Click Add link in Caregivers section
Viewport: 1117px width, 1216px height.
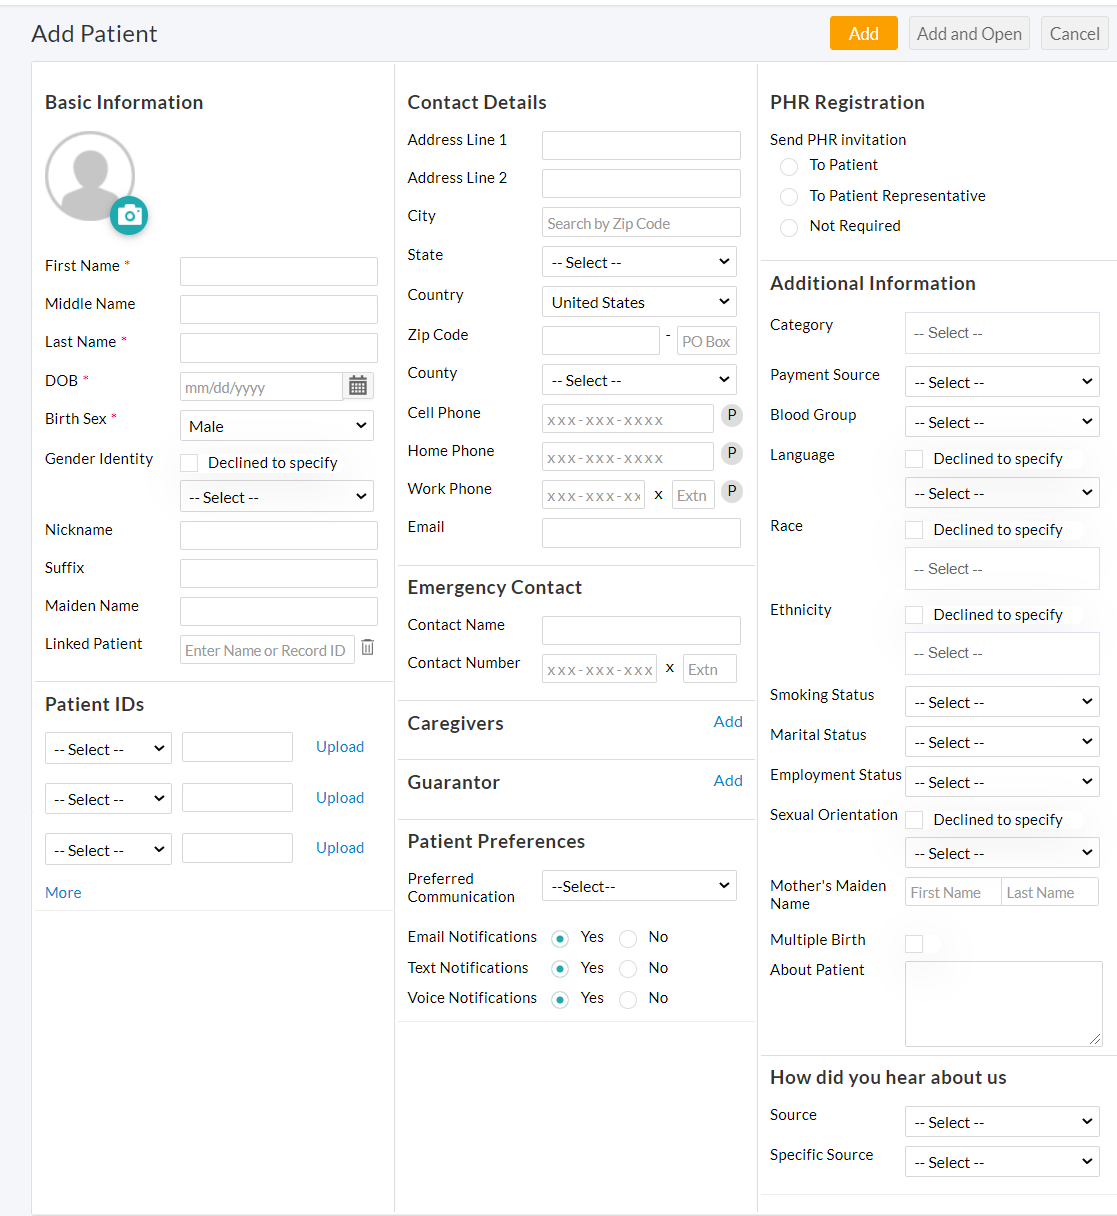728,722
